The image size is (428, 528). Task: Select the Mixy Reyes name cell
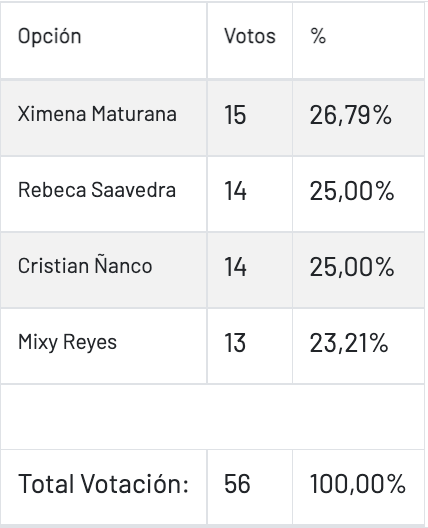[x=103, y=346]
